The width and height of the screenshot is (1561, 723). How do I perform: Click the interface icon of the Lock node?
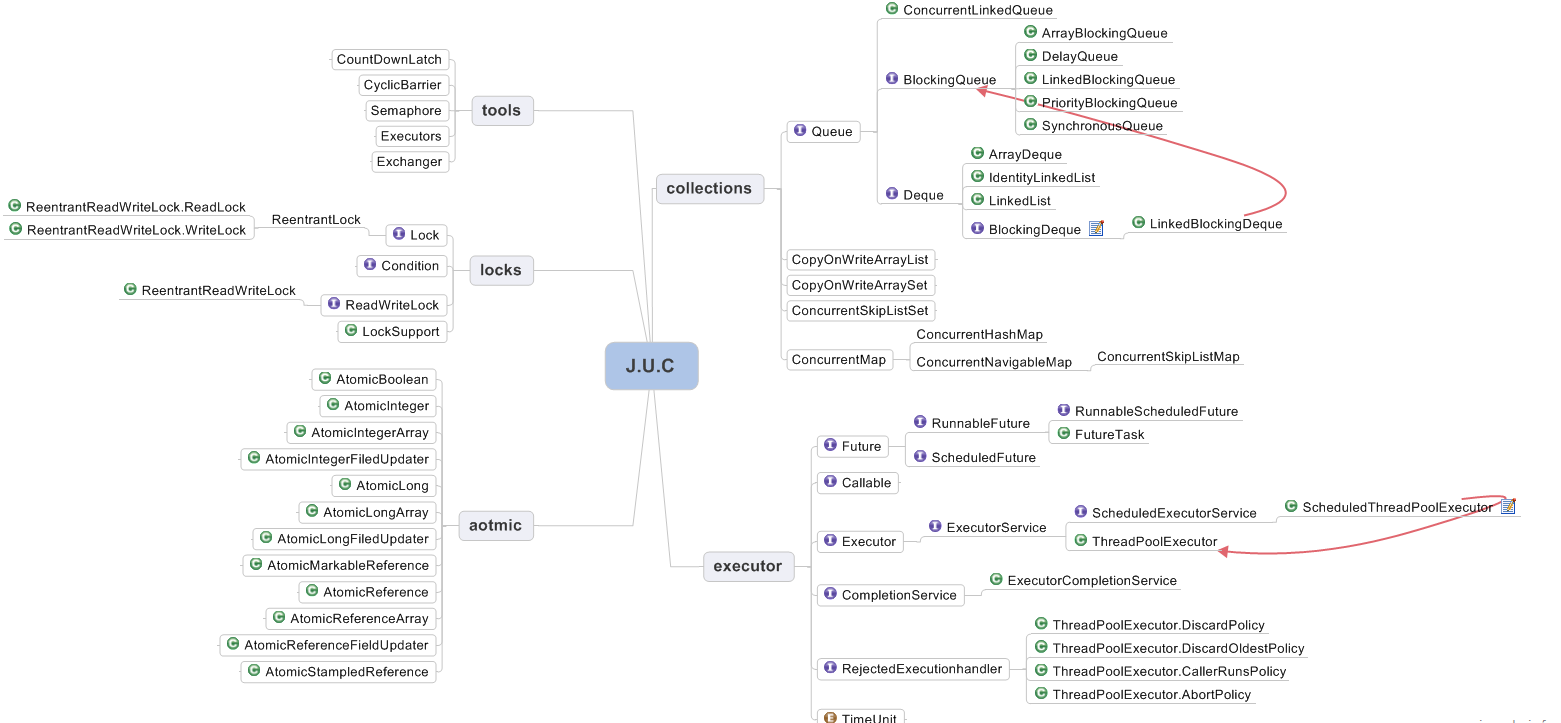[399, 234]
